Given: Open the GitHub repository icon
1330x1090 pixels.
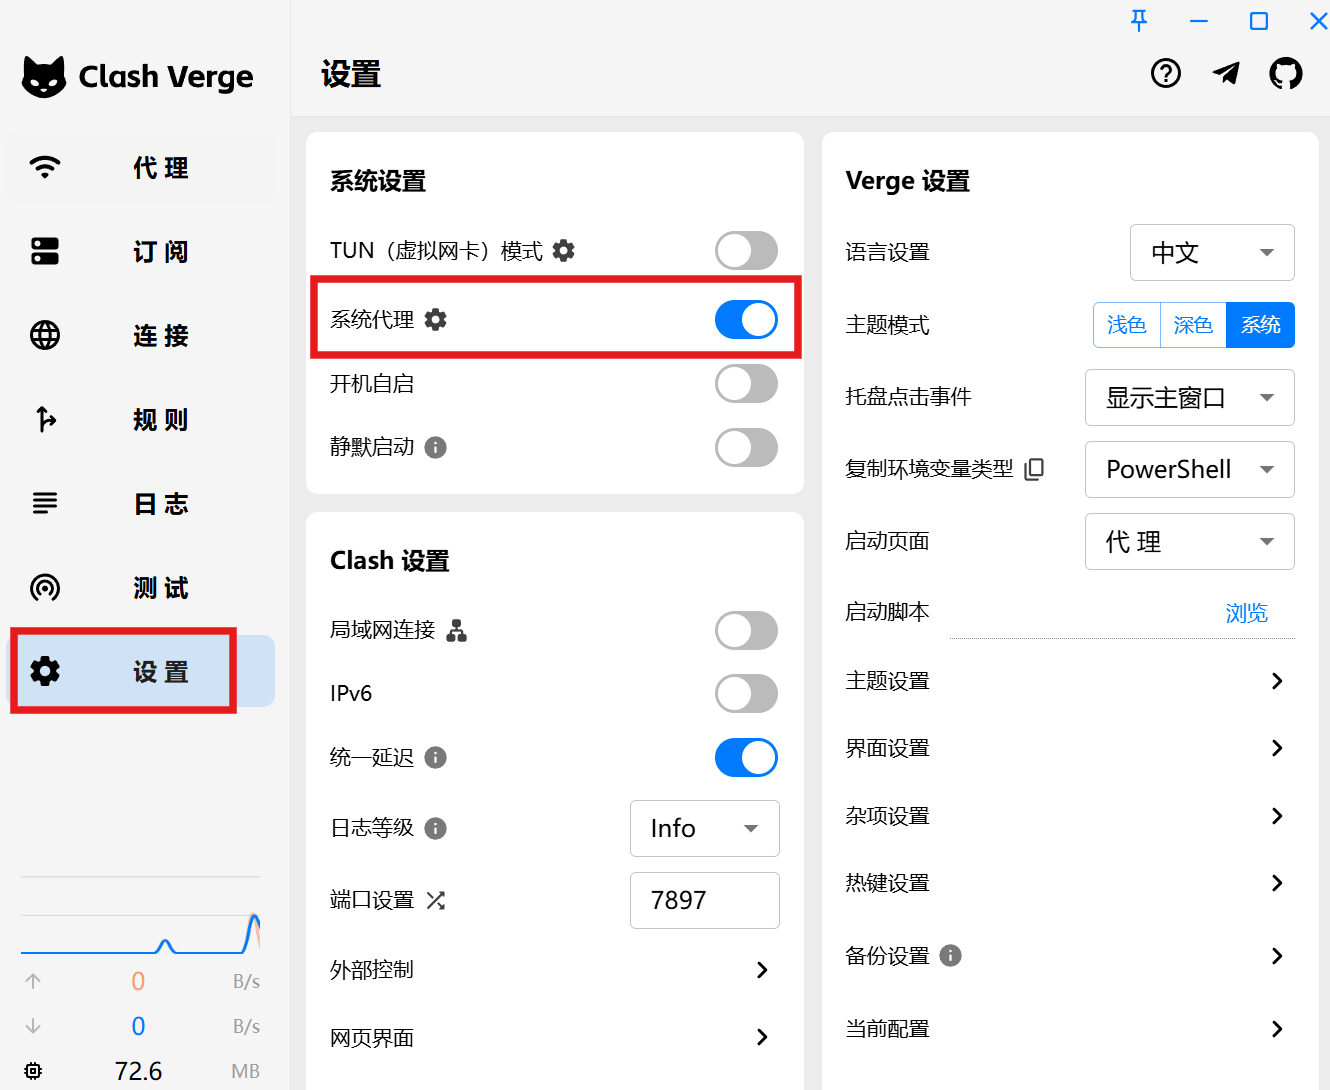Looking at the screenshot, I should [x=1285, y=73].
